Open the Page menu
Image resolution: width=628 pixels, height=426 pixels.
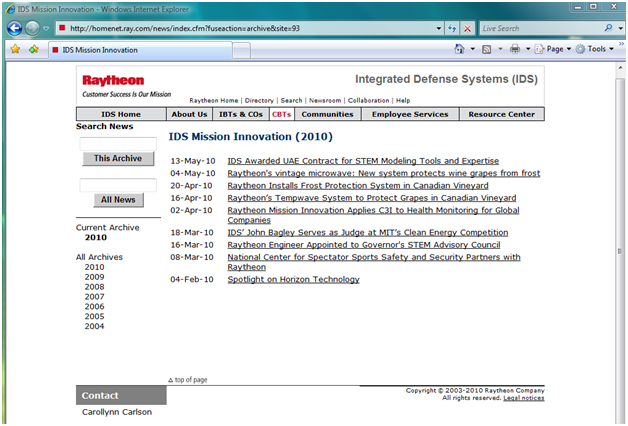click(x=553, y=49)
